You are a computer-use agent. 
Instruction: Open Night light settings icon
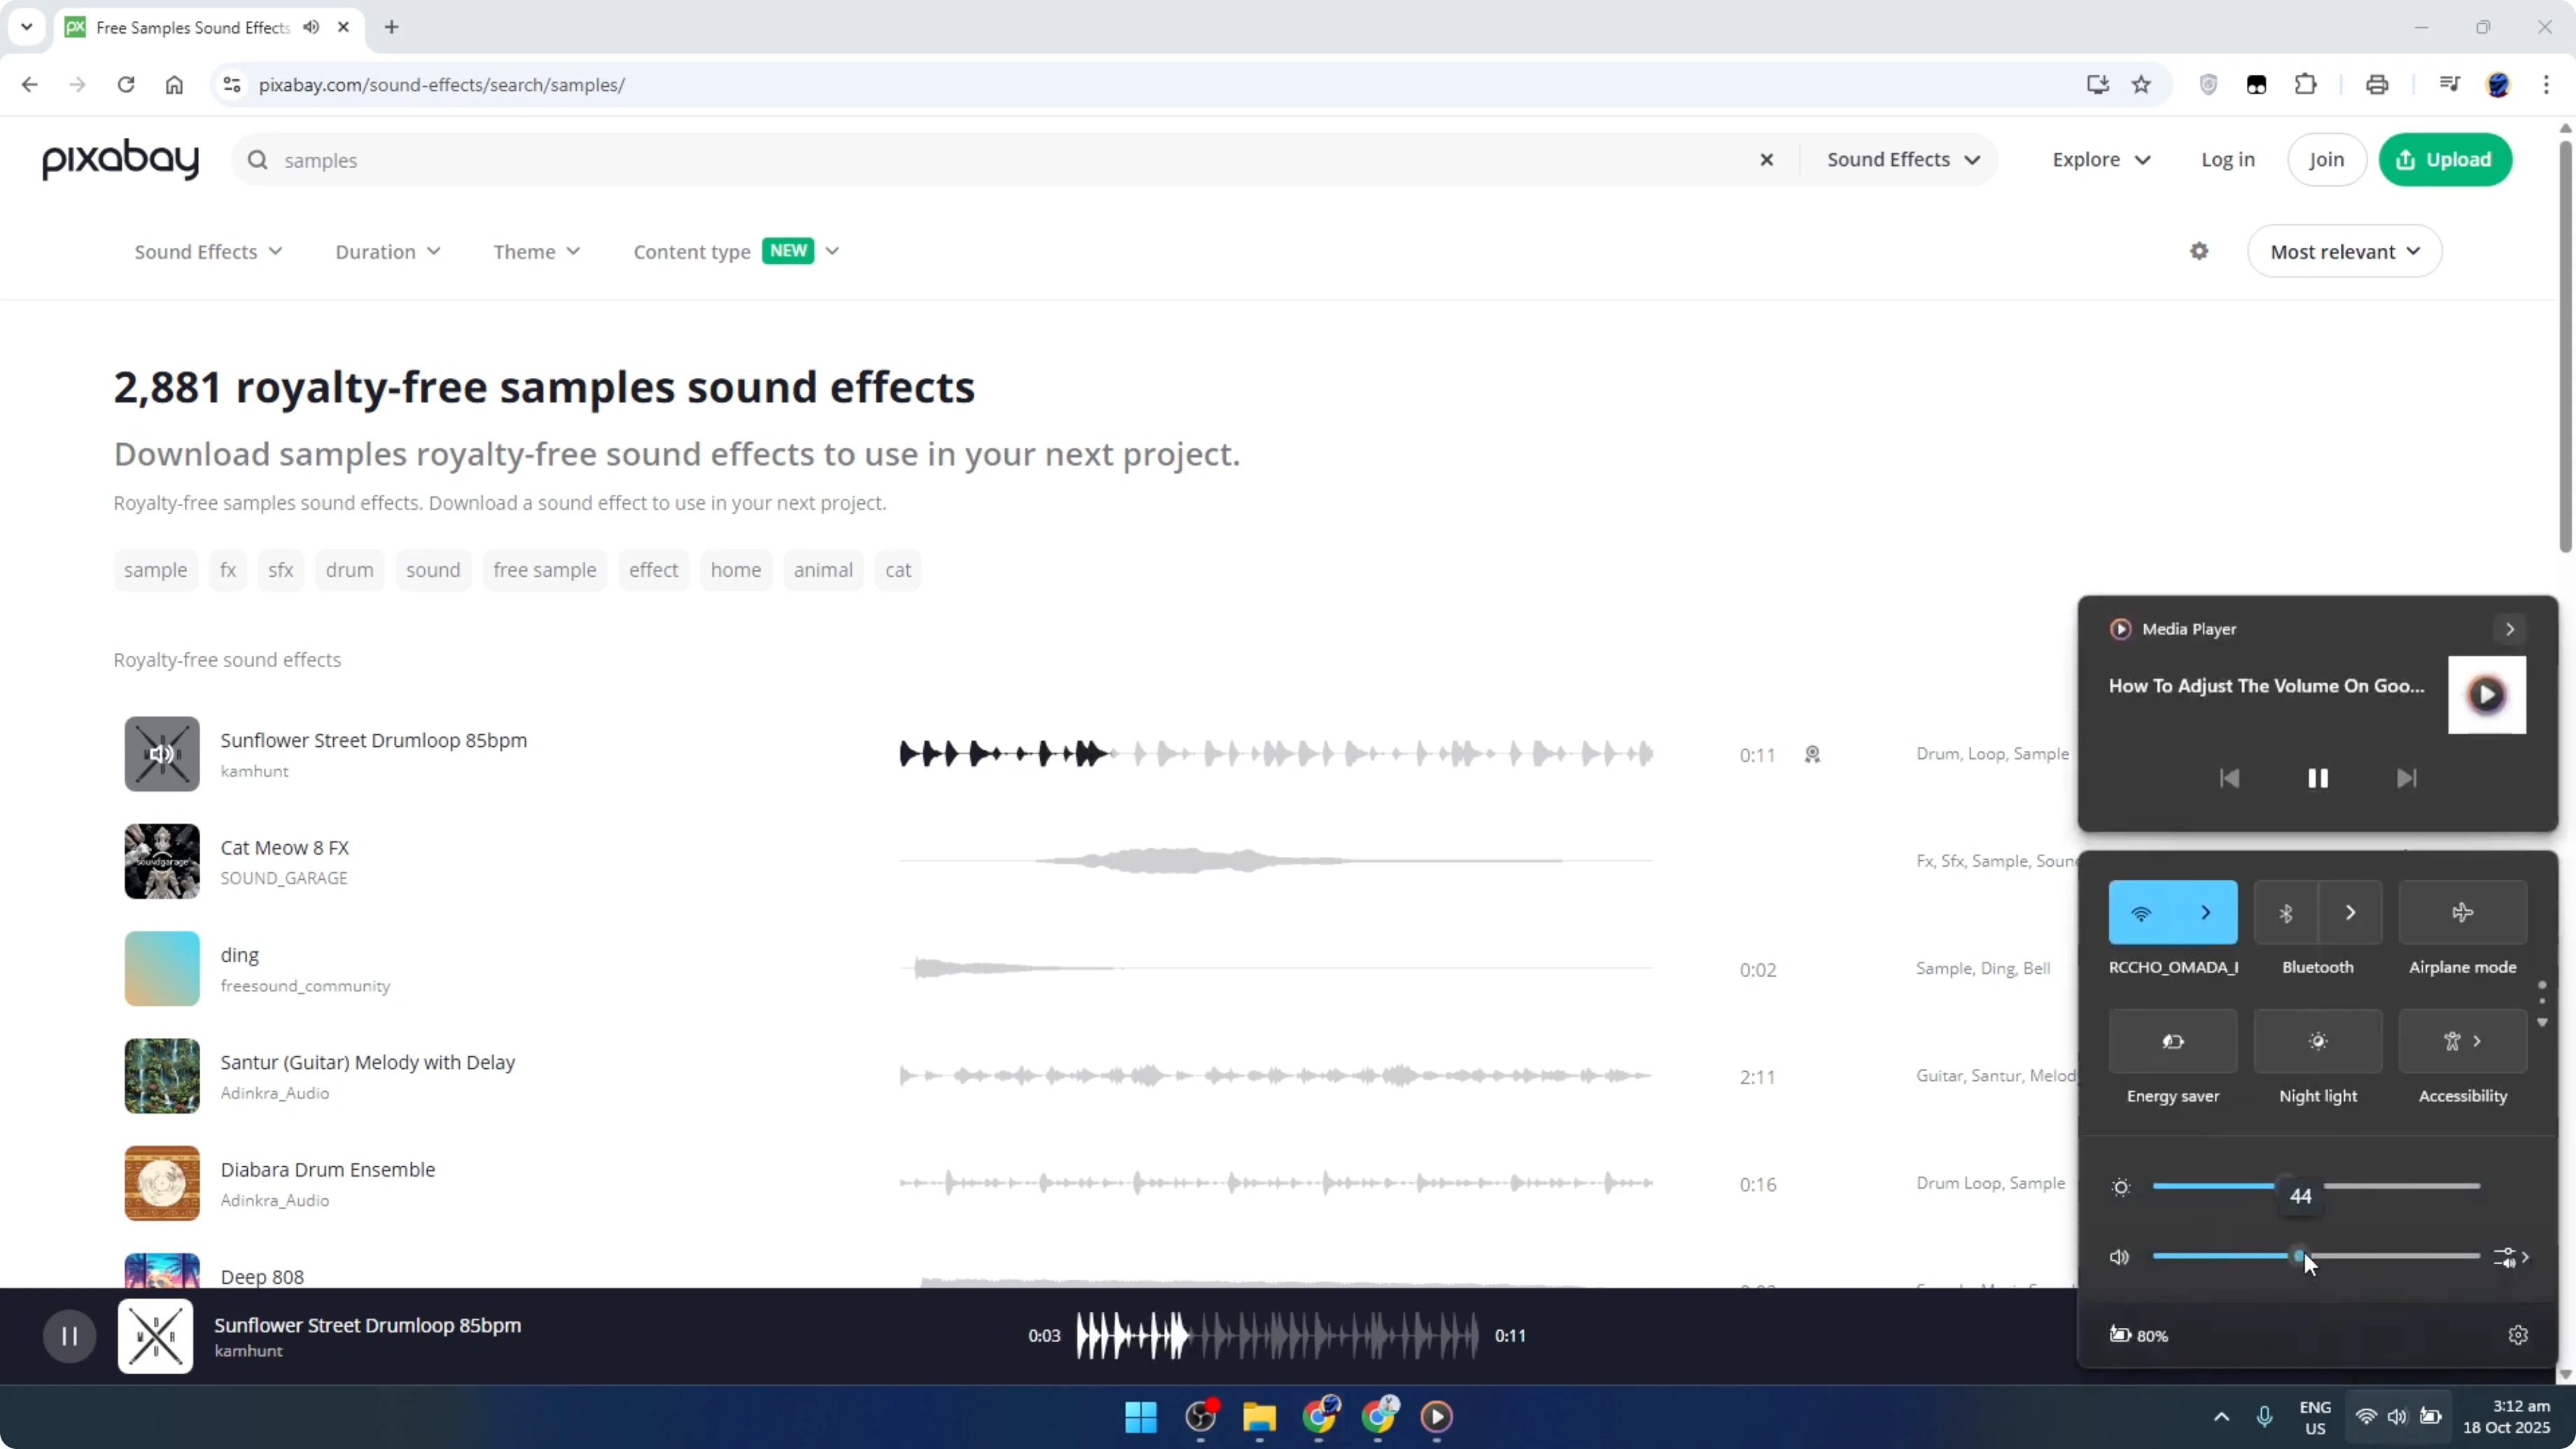(2318, 1041)
